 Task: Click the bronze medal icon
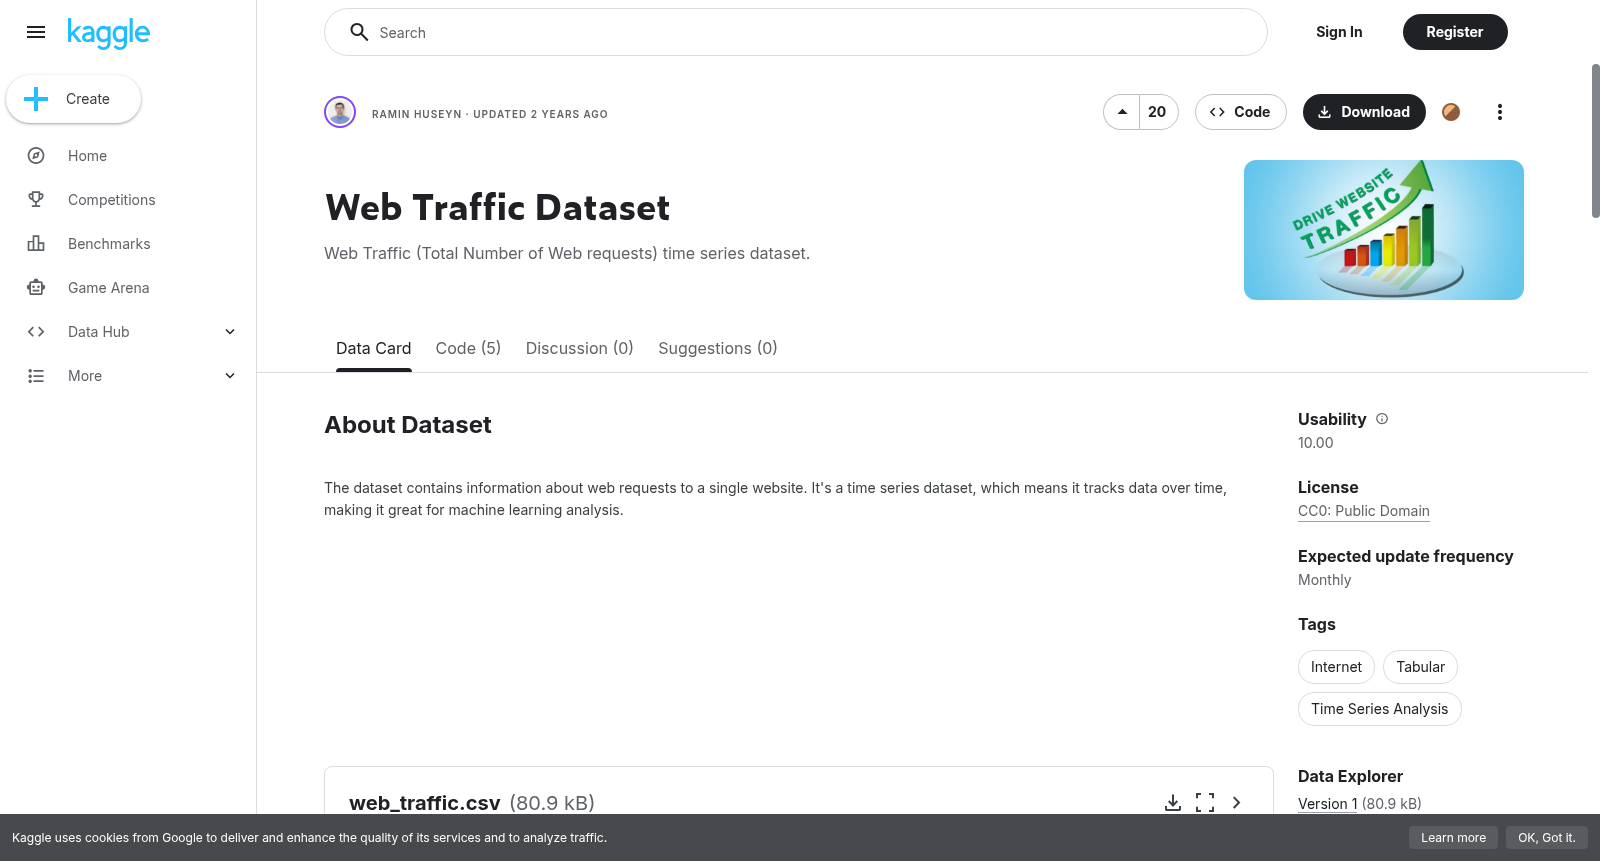point(1451,112)
